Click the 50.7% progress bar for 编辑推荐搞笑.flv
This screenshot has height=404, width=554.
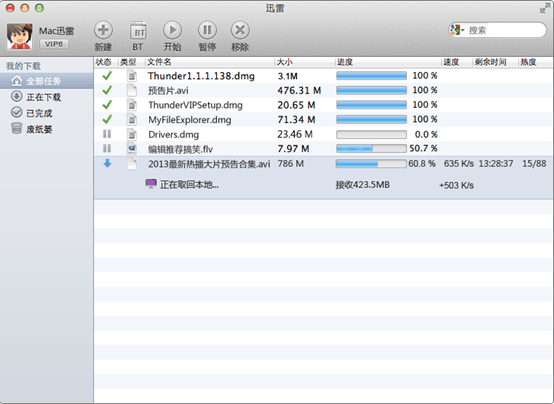click(x=371, y=149)
